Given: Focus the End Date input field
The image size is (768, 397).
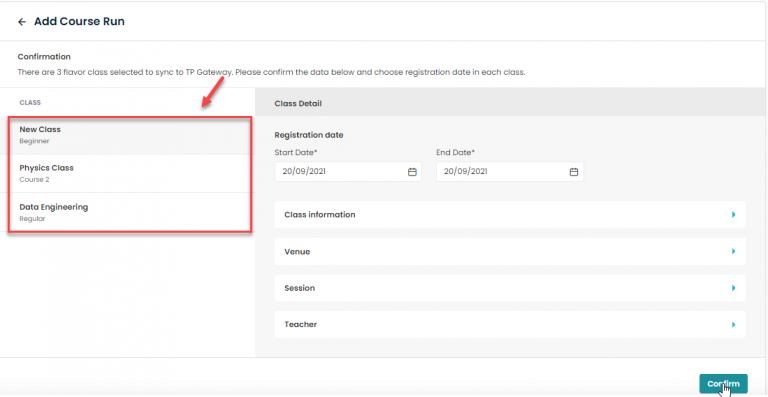Looking at the screenshot, I should pos(509,172).
